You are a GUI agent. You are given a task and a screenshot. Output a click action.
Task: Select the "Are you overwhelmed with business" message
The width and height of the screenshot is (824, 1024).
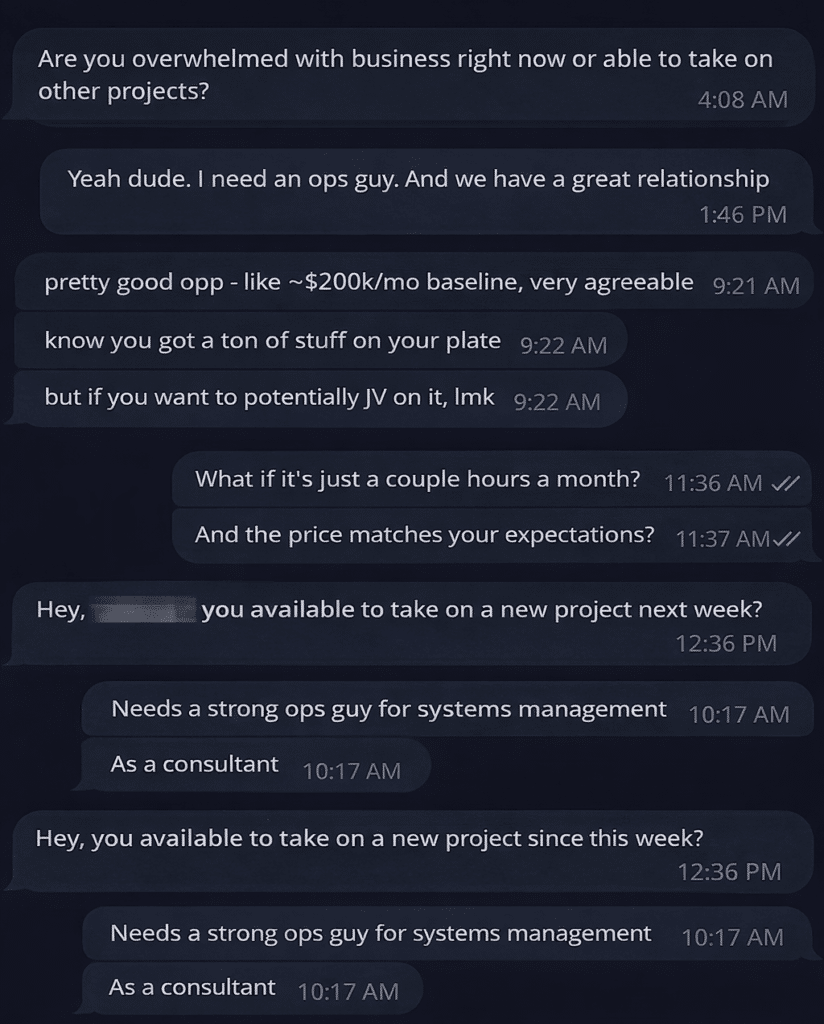pos(405,74)
